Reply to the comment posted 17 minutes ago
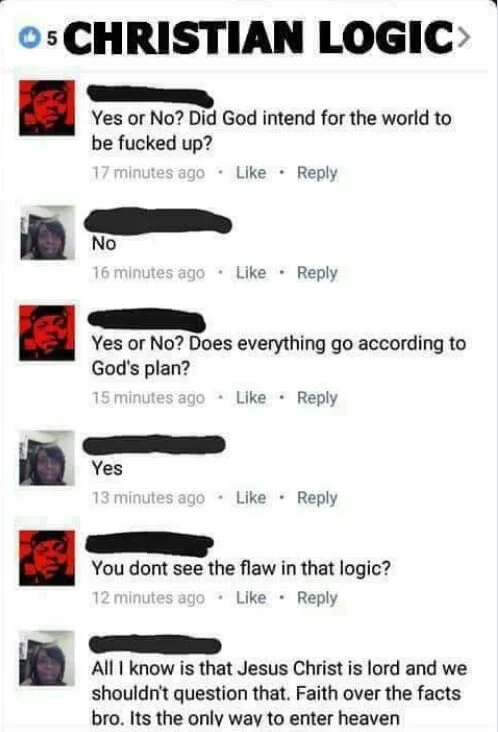The height and width of the screenshot is (732, 498). (317, 173)
